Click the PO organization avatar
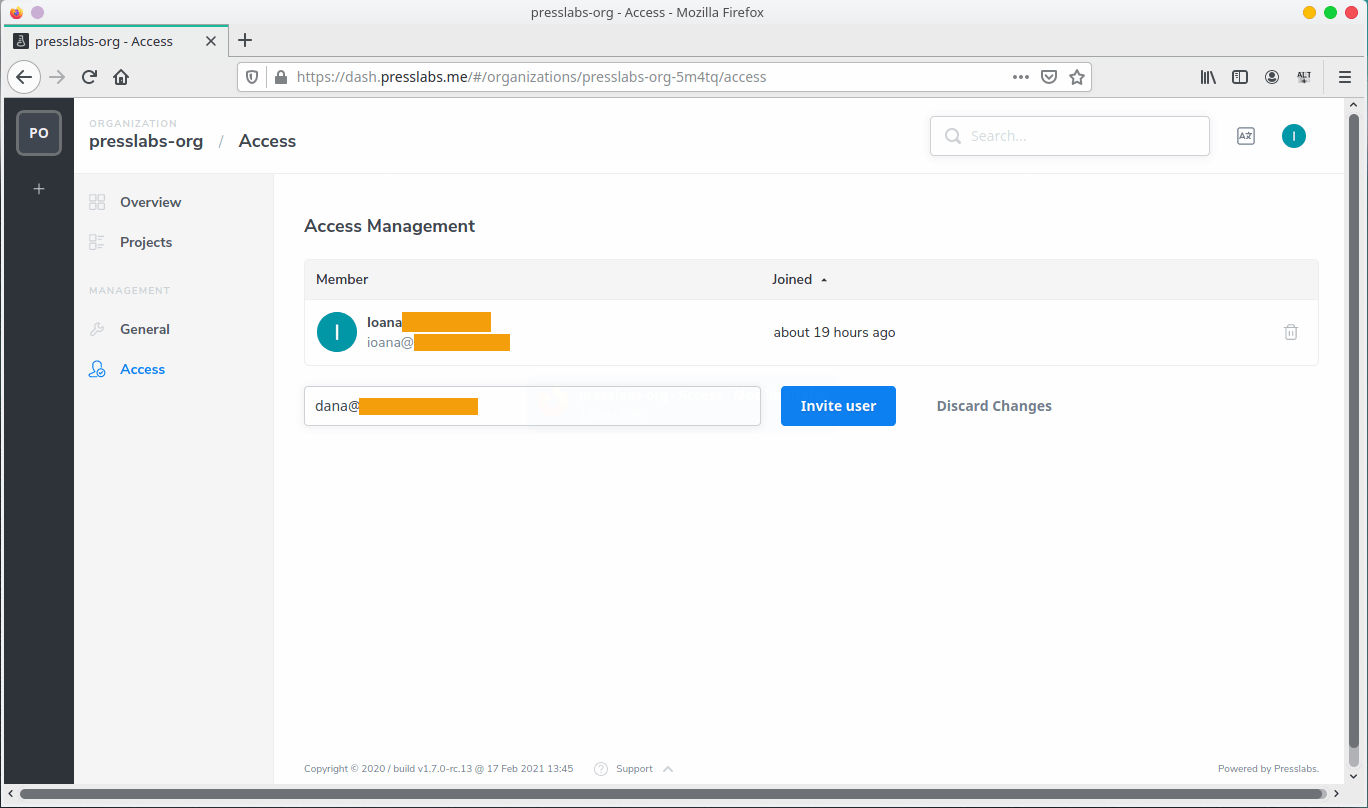This screenshot has width=1368, height=808. click(39, 133)
